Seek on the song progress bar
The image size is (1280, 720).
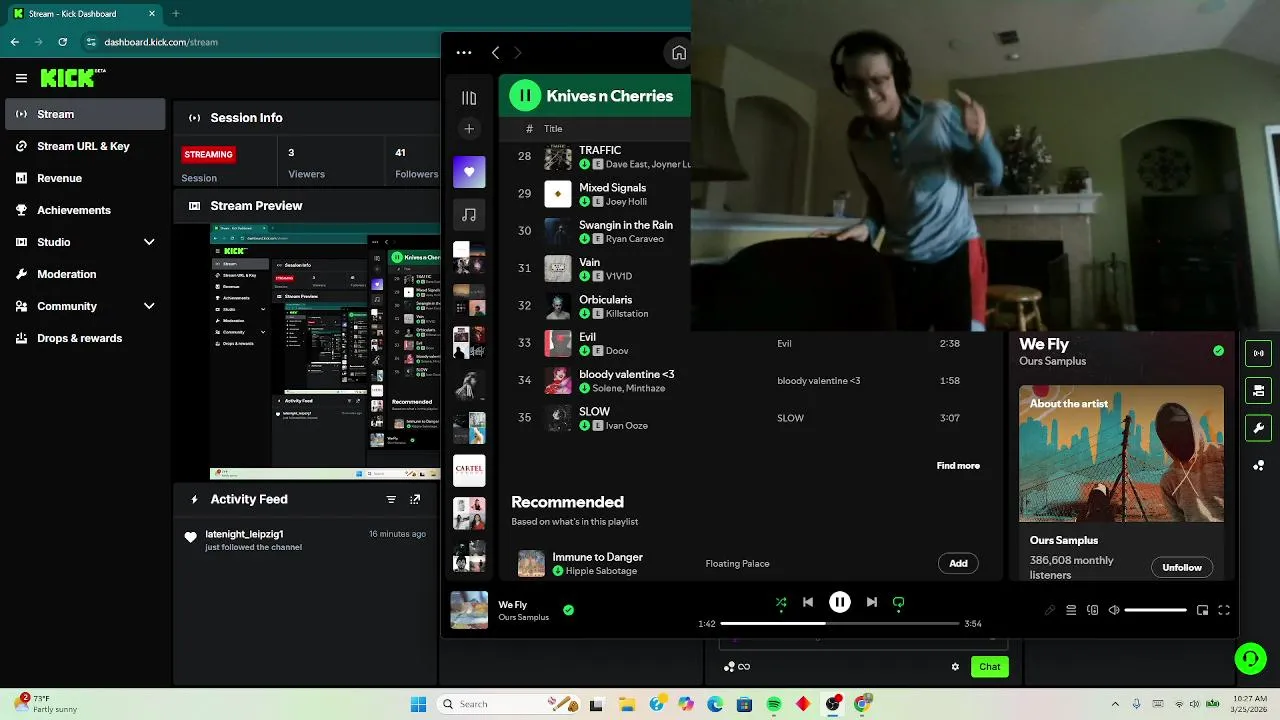coord(840,624)
